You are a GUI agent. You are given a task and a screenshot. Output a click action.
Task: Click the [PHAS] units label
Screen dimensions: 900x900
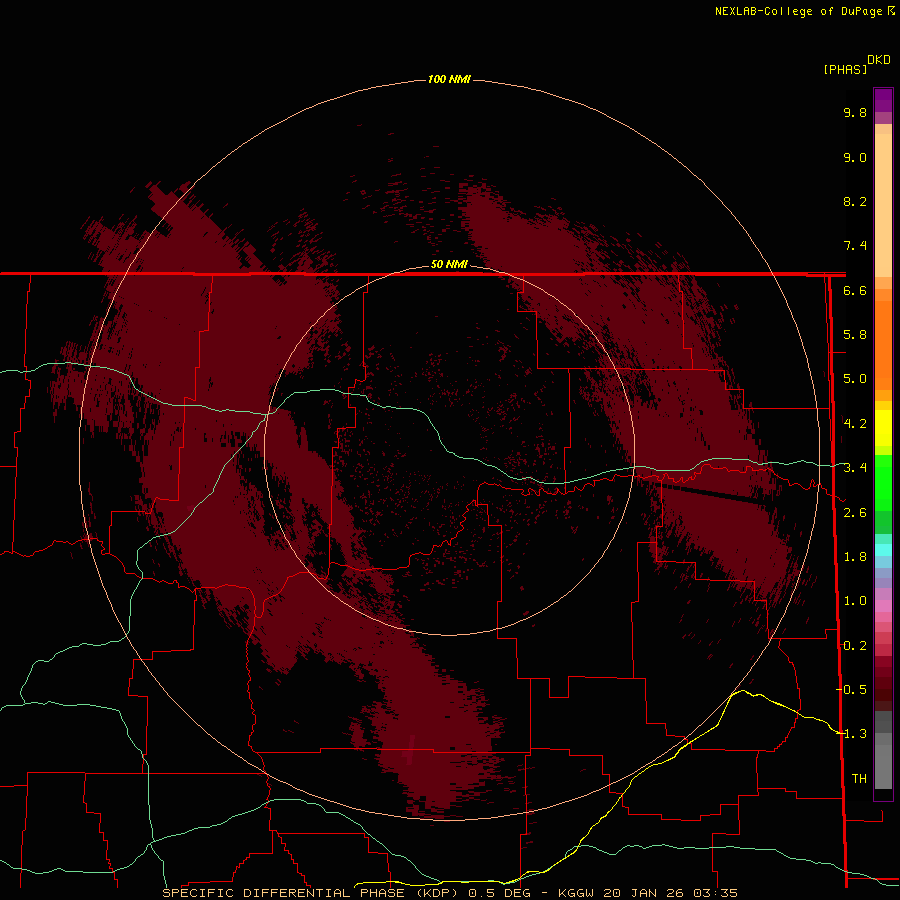pyautogui.click(x=845, y=69)
